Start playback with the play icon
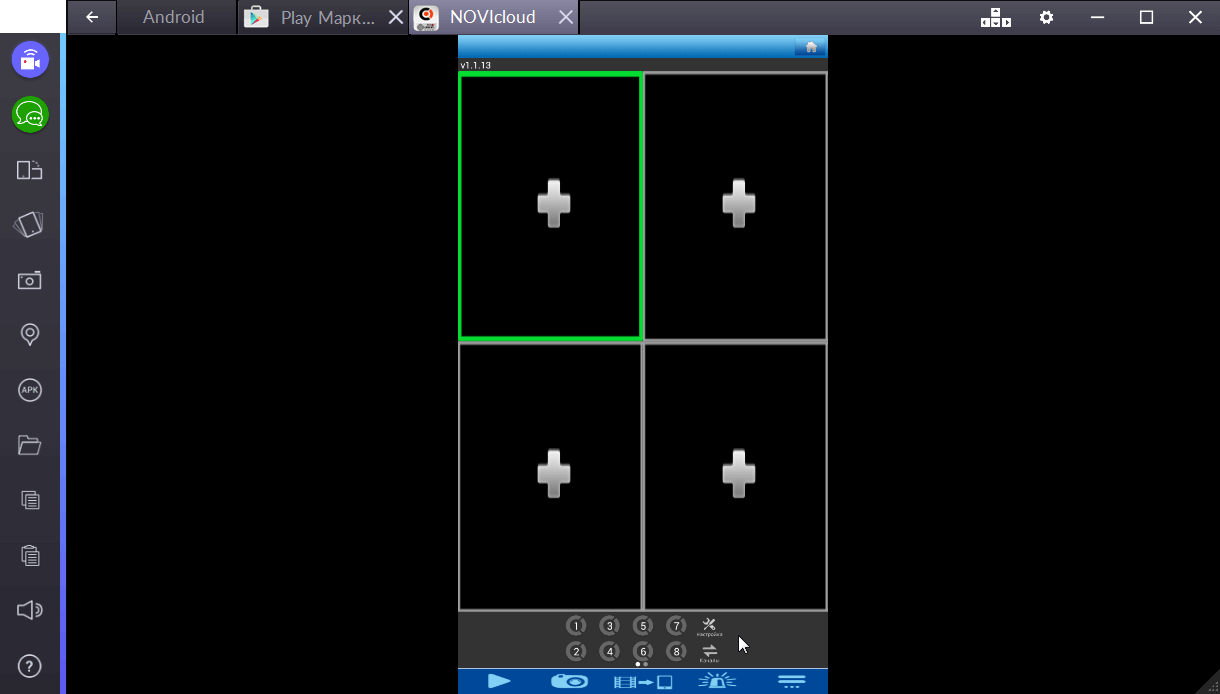The image size is (1220, 694). [x=499, y=681]
